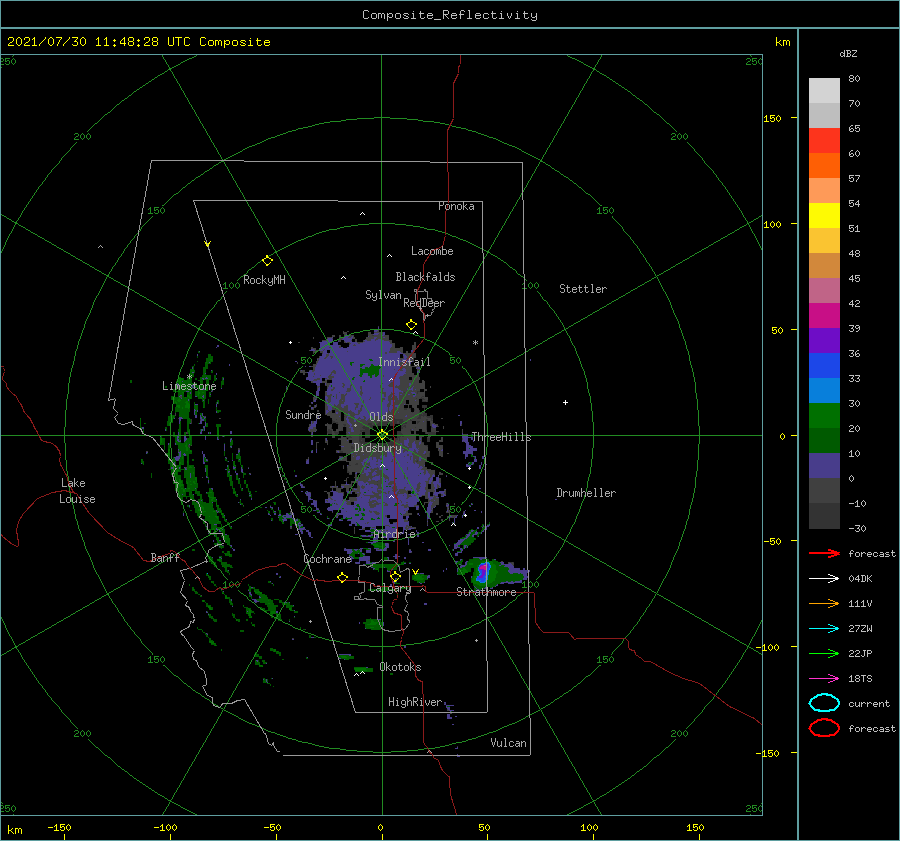Click the magenta 18TS arrow icon

click(x=824, y=679)
